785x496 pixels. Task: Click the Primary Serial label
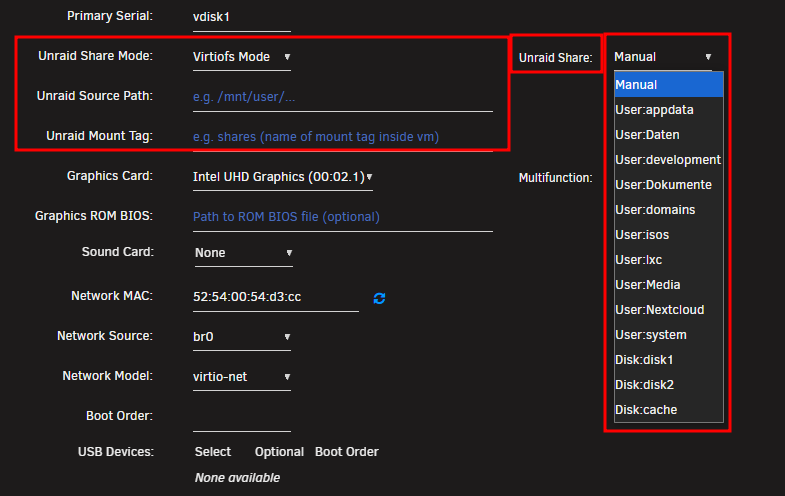tap(110, 16)
